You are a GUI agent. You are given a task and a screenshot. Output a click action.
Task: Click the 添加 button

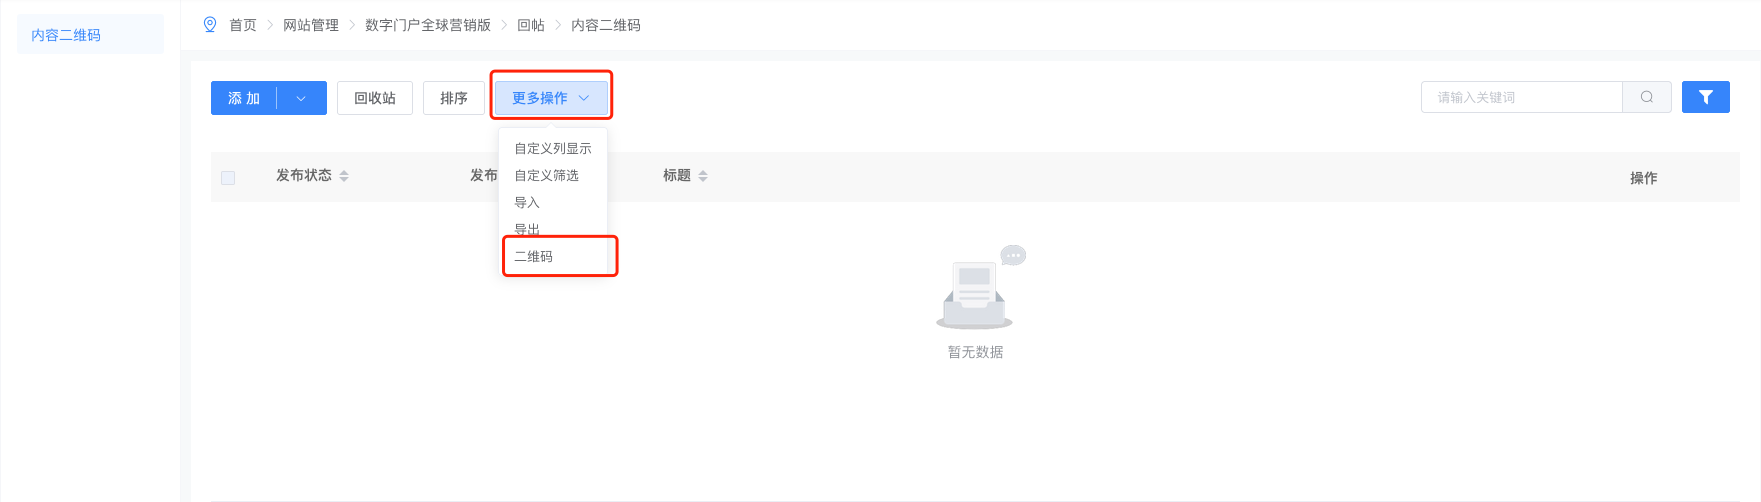coord(244,98)
